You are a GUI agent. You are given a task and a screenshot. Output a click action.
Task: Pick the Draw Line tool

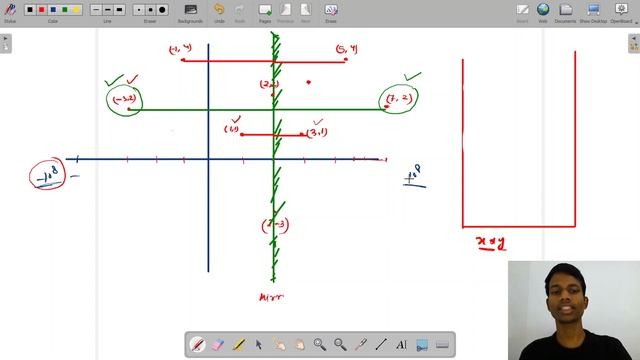(x=381, y=344)
